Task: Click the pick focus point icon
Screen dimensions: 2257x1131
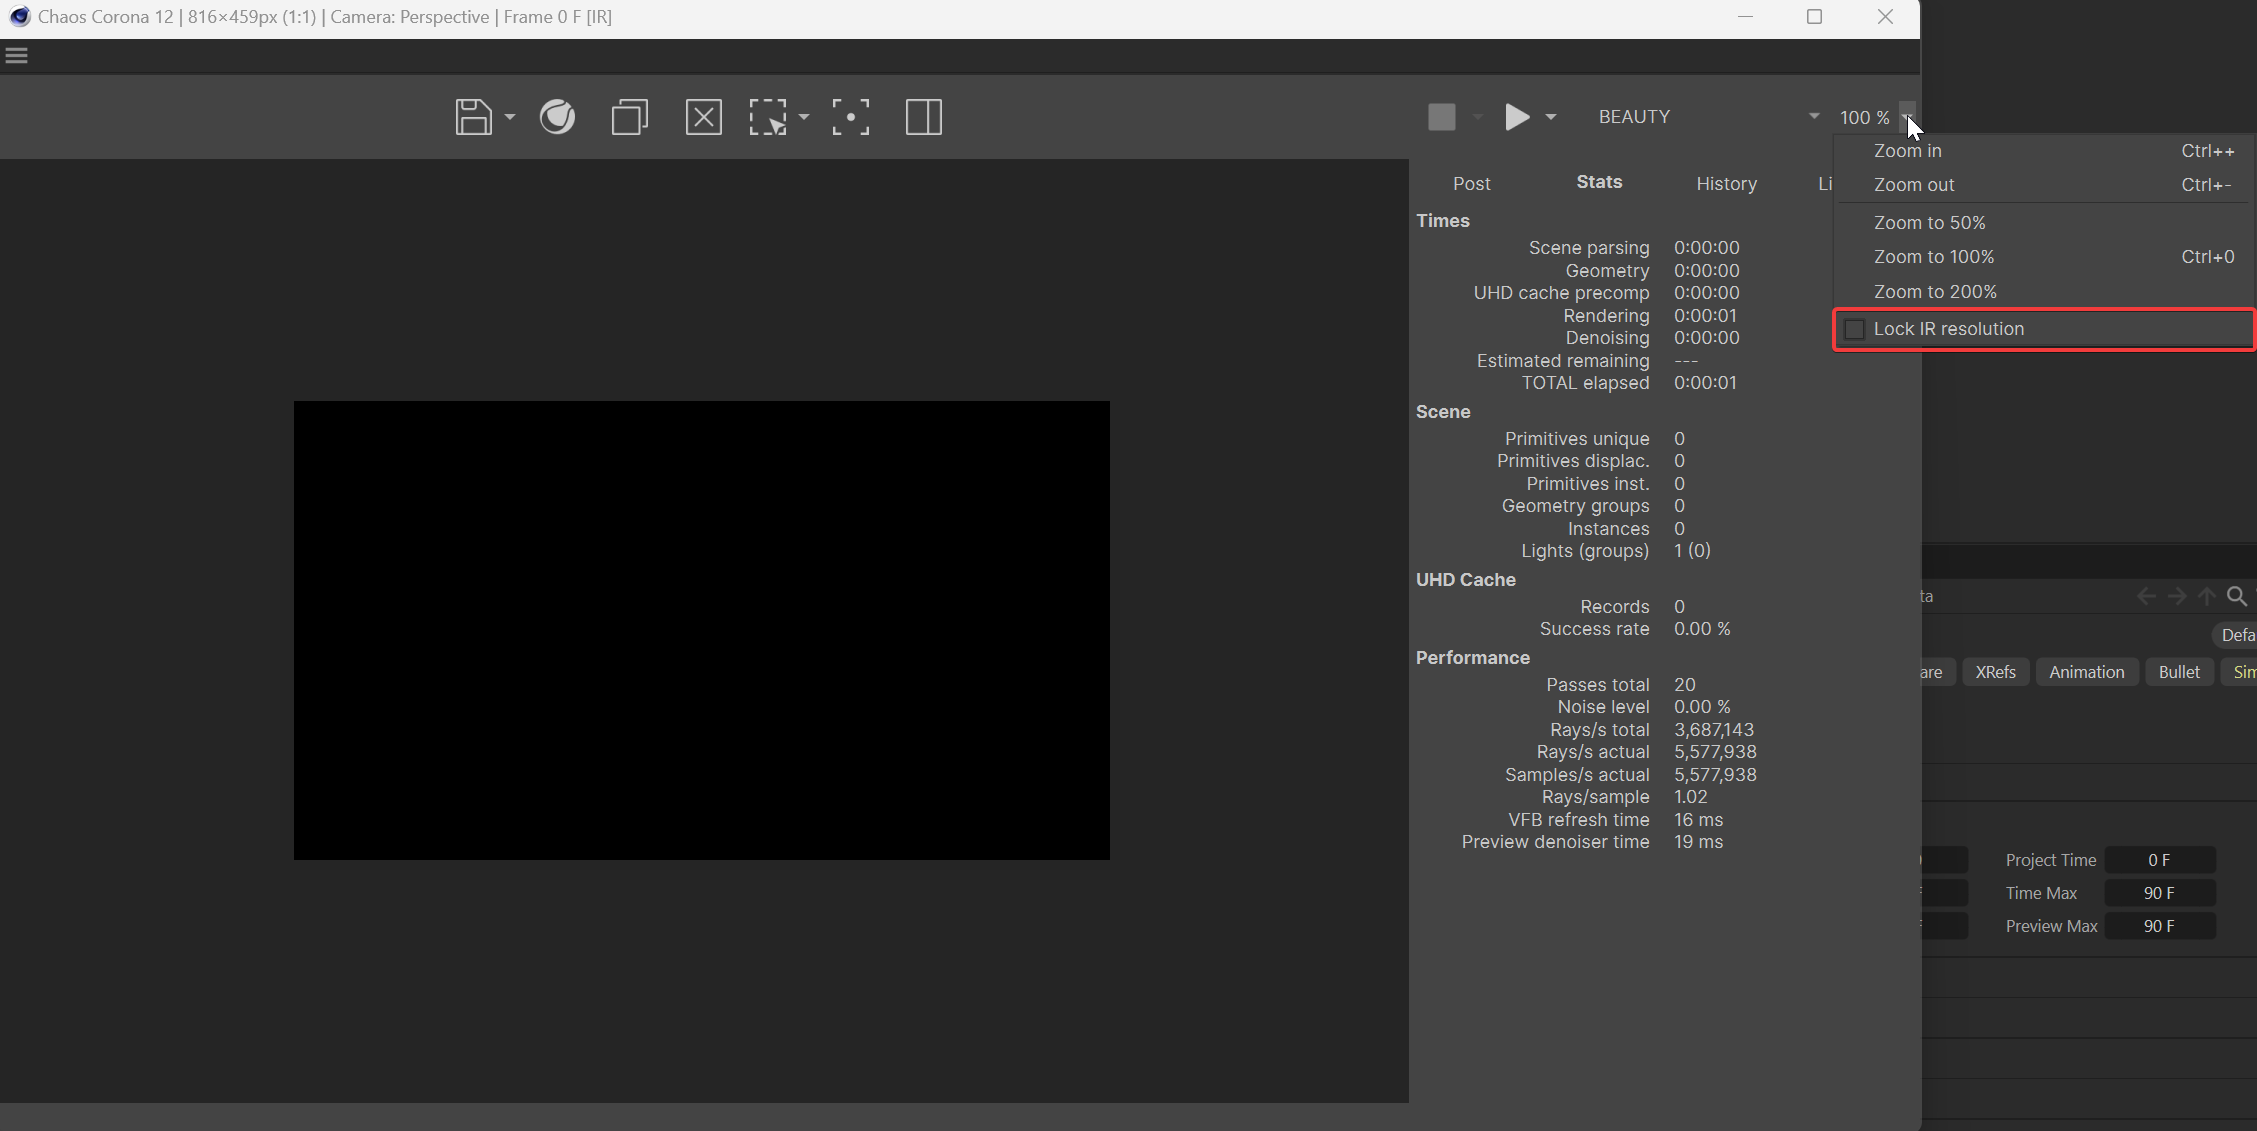Action: [850, 117]
